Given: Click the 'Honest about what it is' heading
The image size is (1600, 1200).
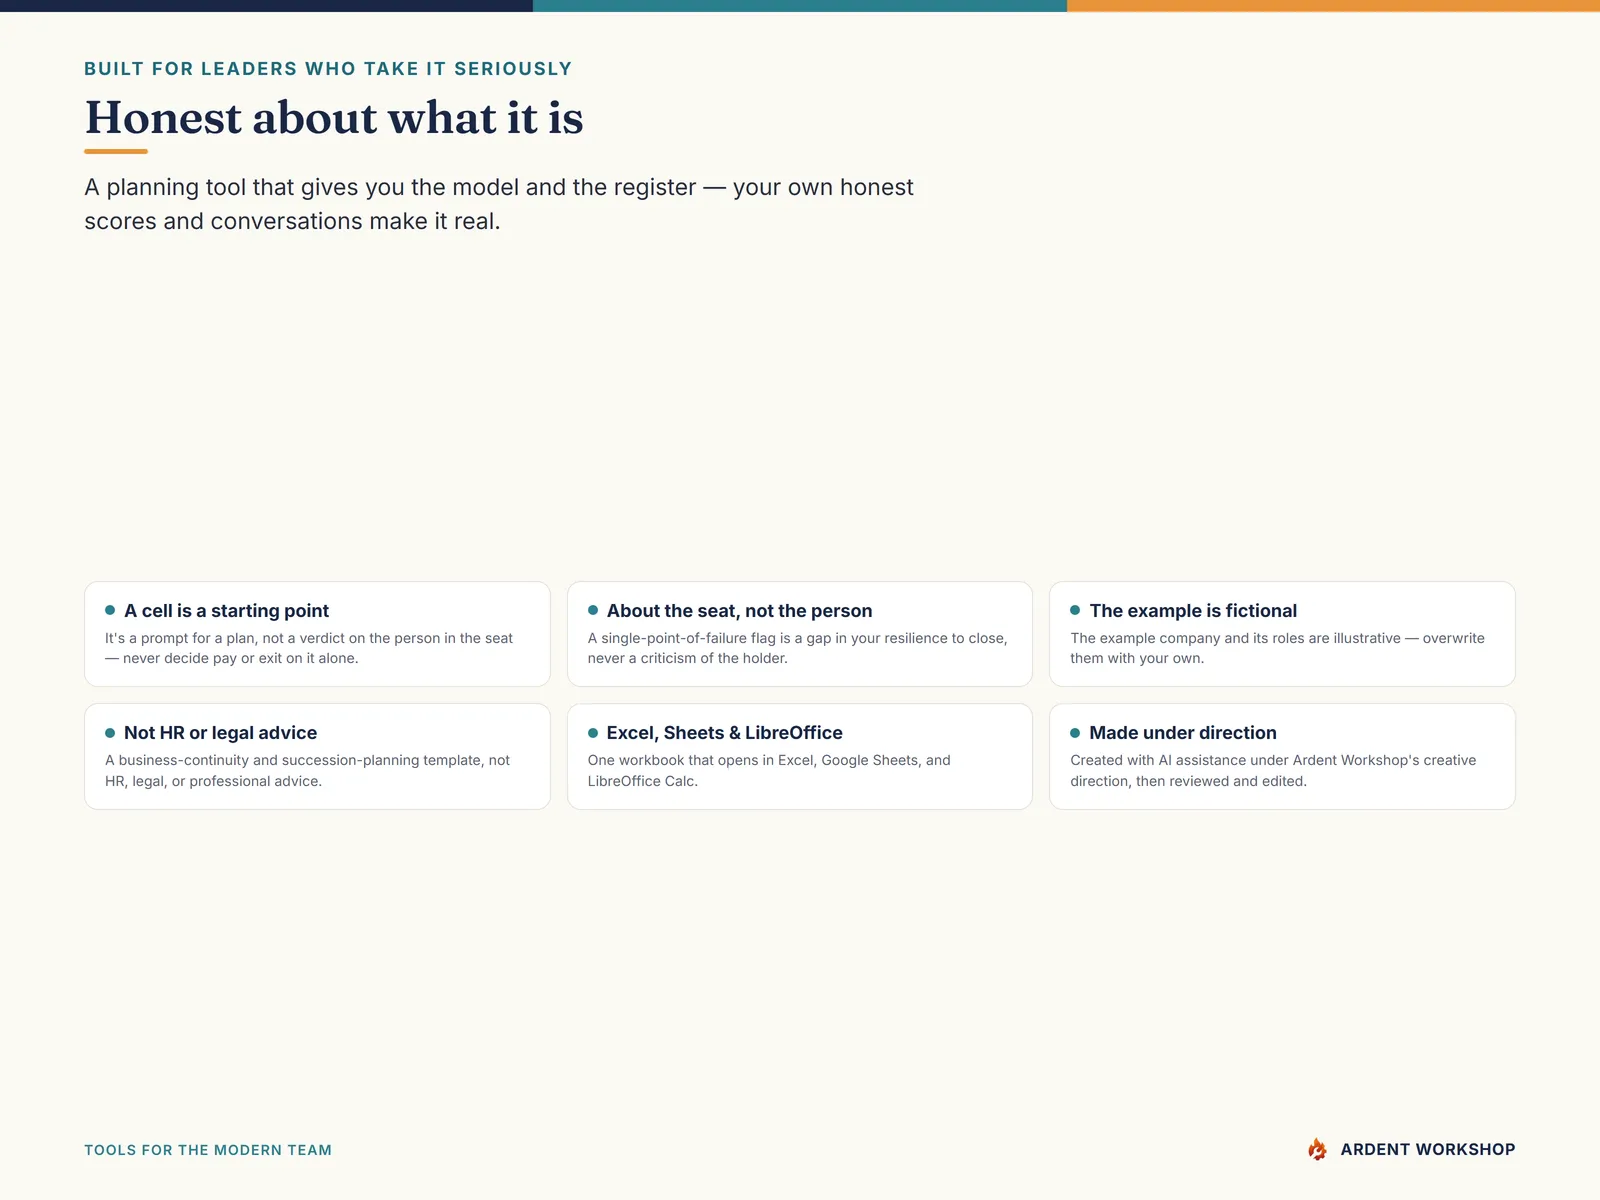Looking at the screenshot, I should click(x=334, y=118).
